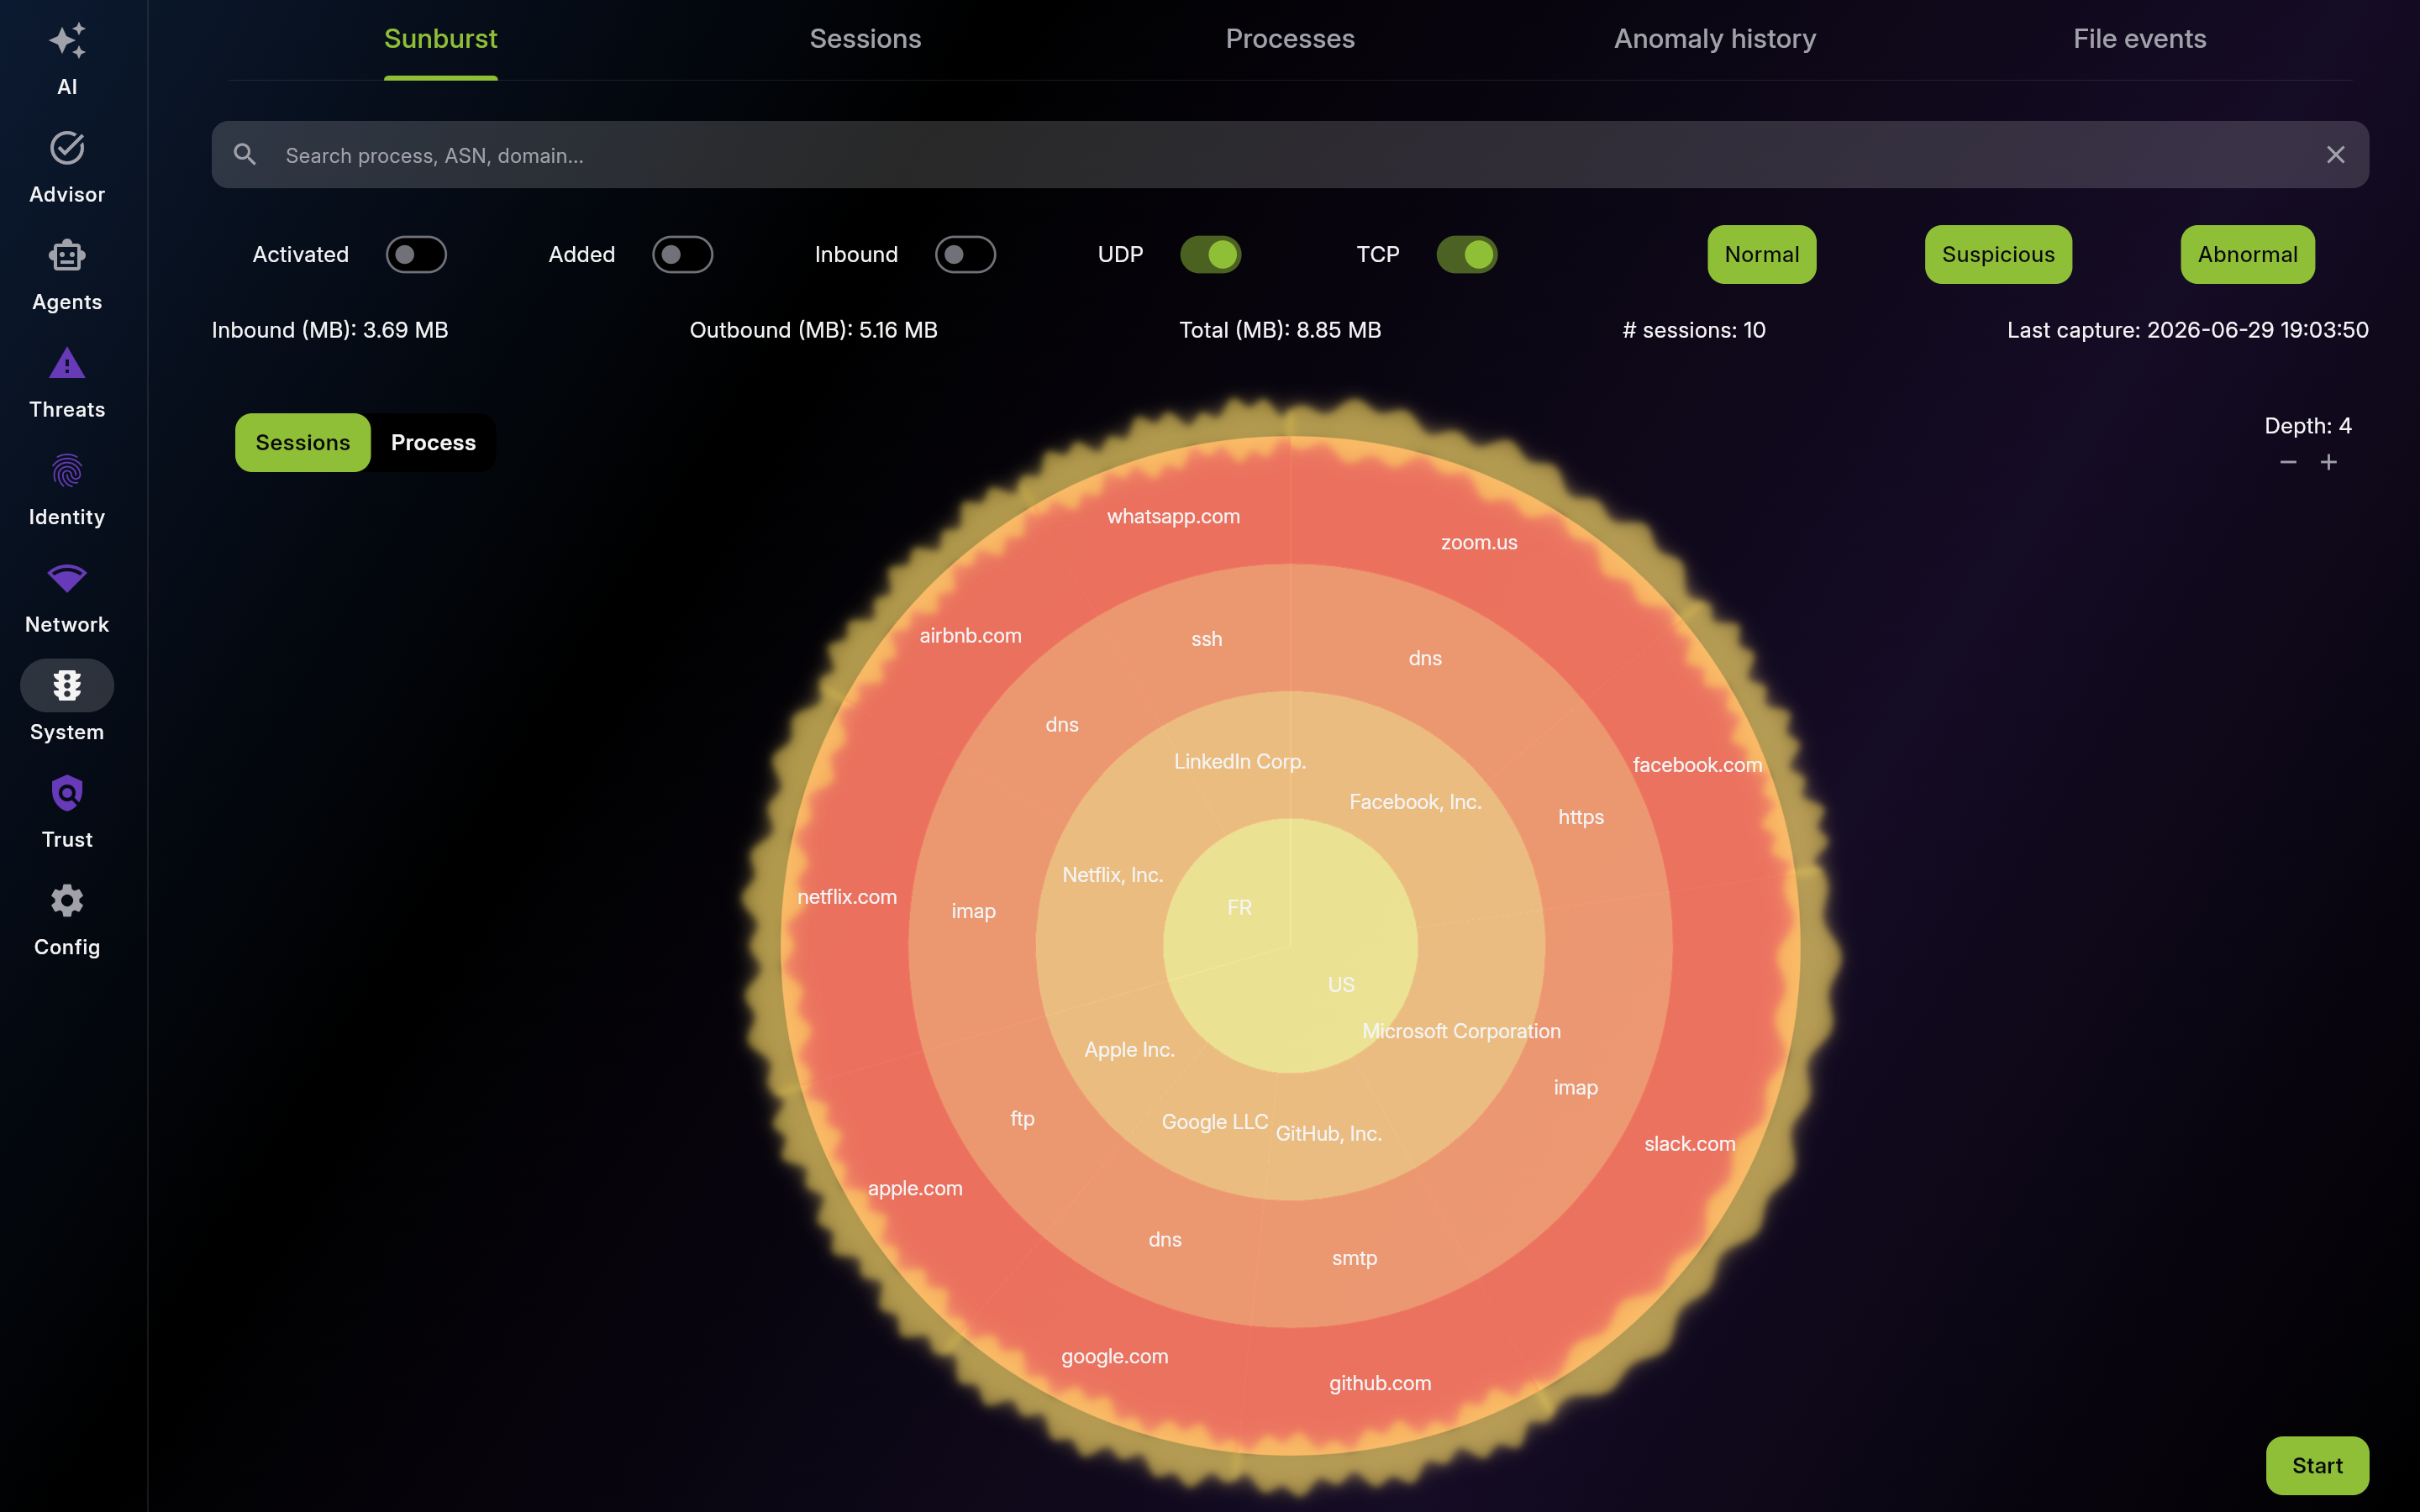Select the Sessions view button

(303, 443)
